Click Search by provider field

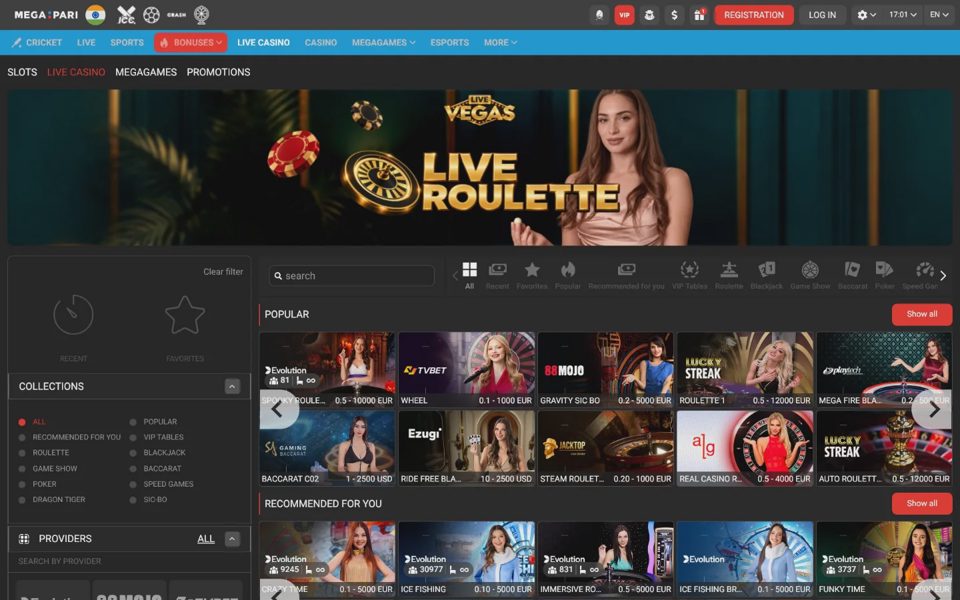(129, 561)
